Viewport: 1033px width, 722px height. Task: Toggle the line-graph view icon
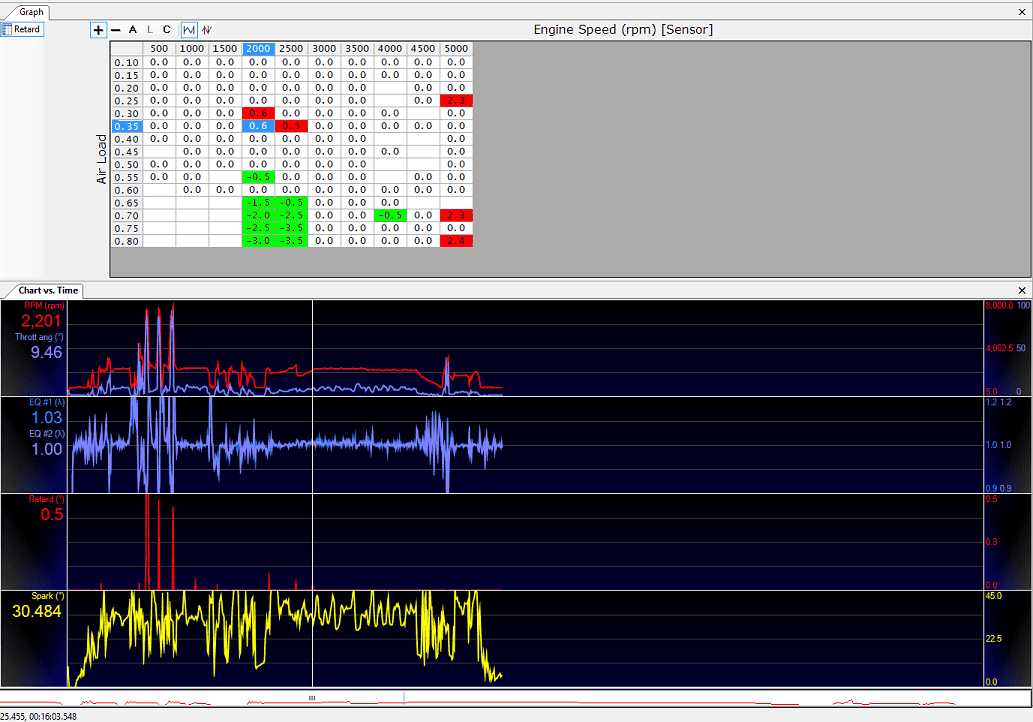pos(189,30)
